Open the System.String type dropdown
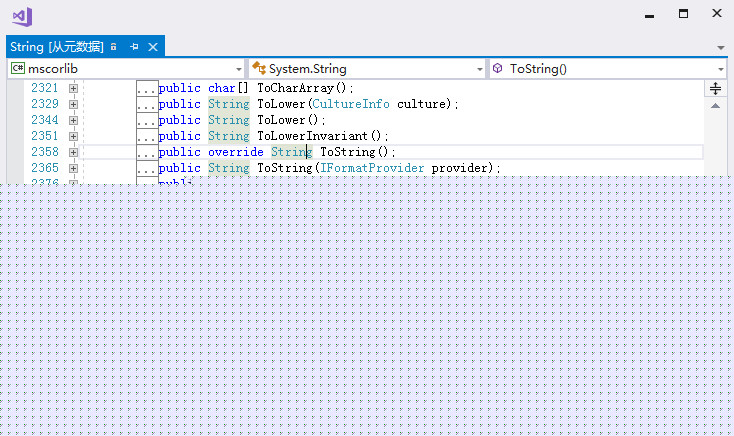Screen dimensions: 734x436 (x=366, y=69)
